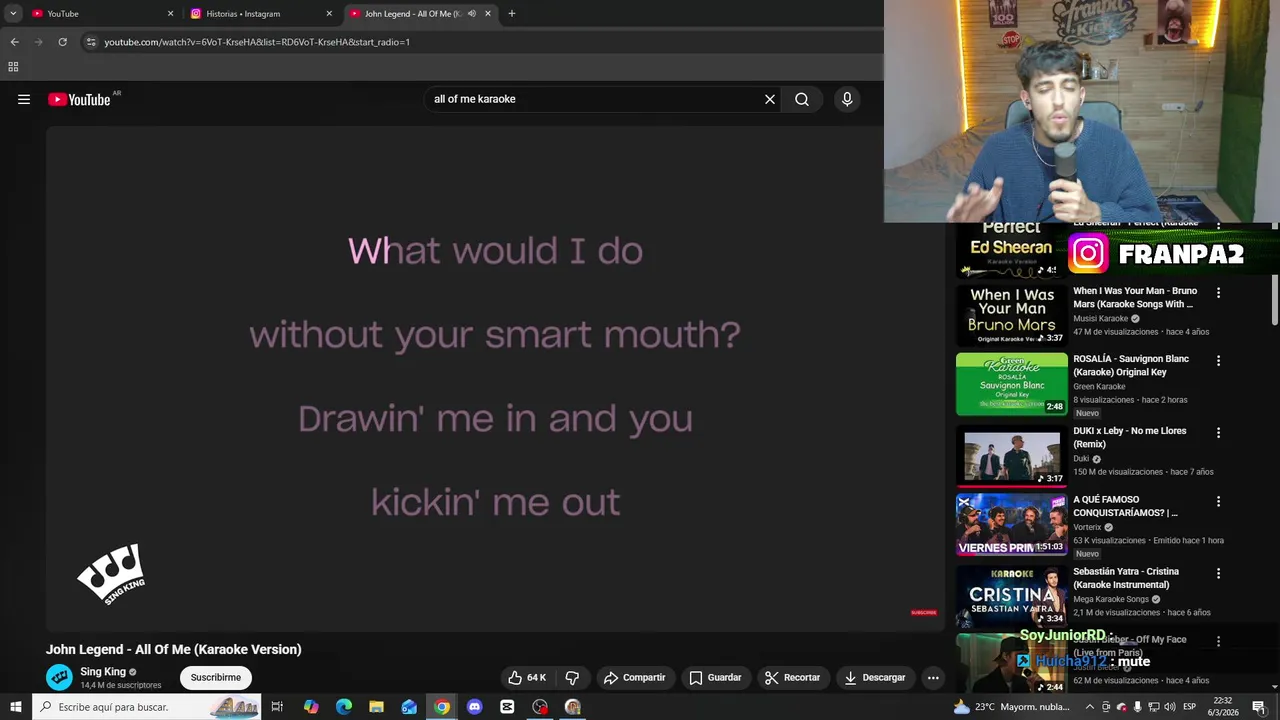This screenshot has height=720, width=1280.
Task: Open the tab search dropdown arrow
Action: coord(13,14)
